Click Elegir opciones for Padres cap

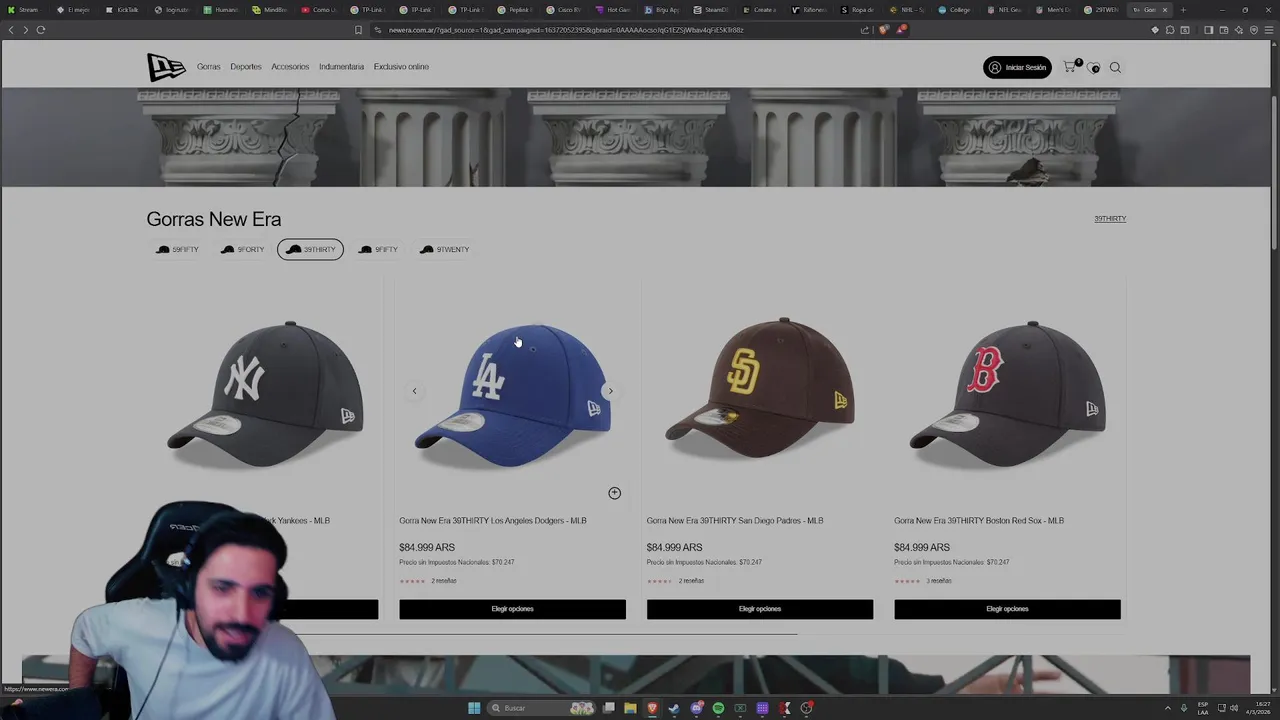[760, 609]
